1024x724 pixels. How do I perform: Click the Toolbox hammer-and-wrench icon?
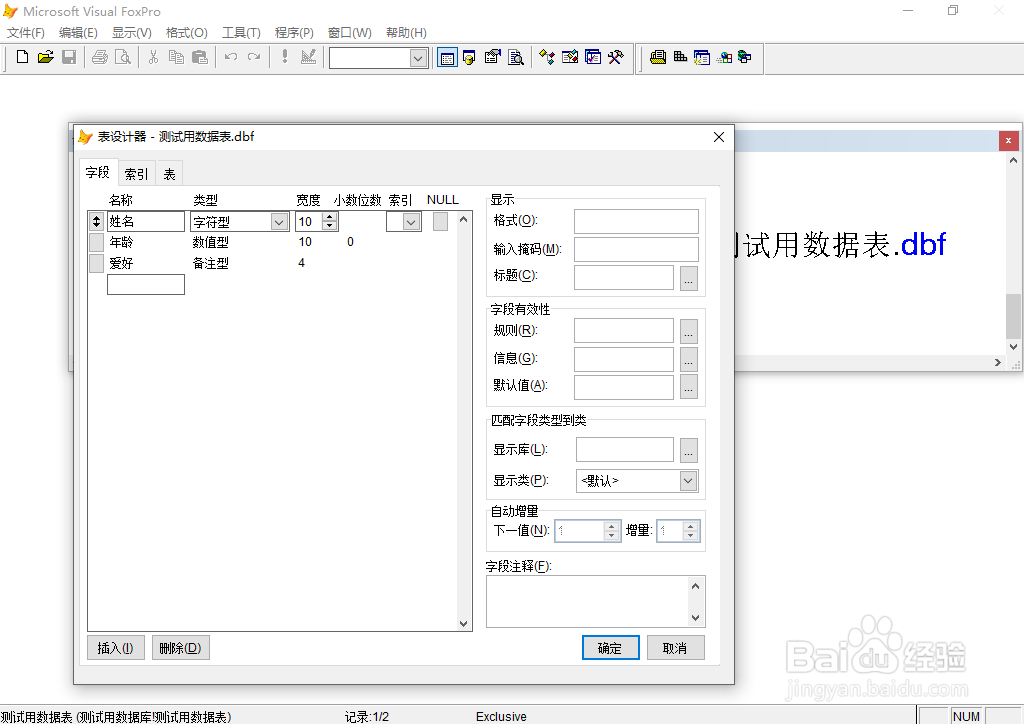click(x=617, y=57)
